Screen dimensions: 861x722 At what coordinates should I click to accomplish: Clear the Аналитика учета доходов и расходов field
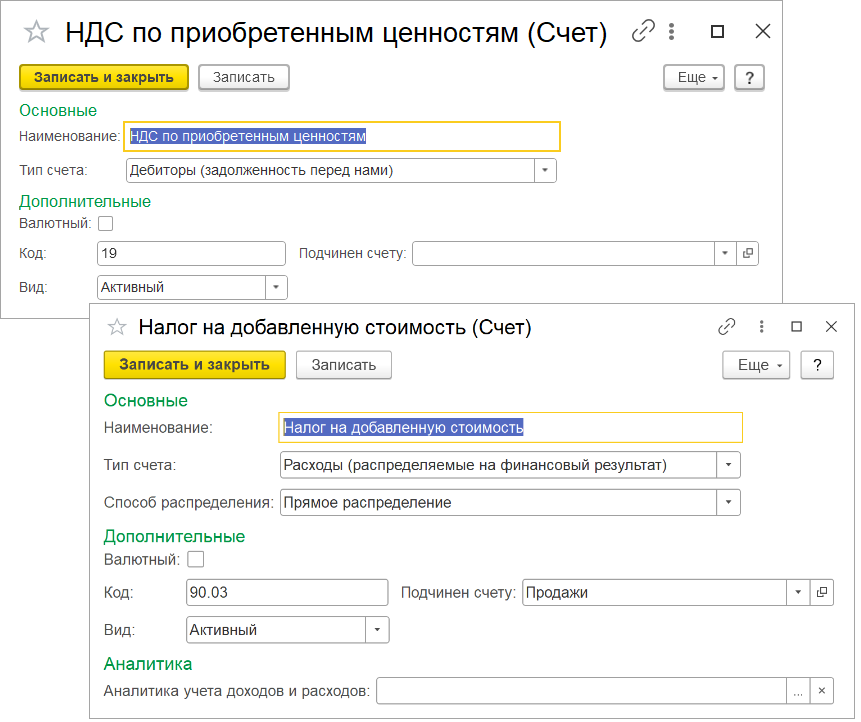coord(821,691)
